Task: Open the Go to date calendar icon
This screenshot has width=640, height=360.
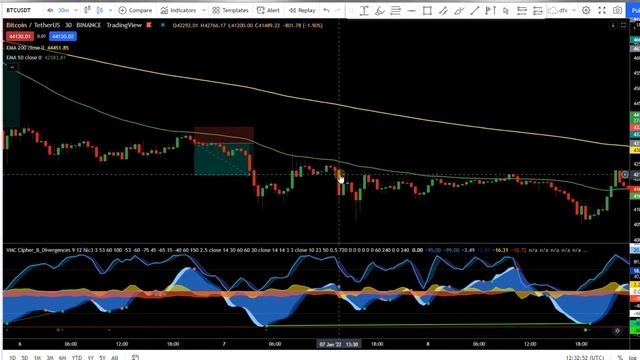Action: pyautogui.click(x=136, y=358)
